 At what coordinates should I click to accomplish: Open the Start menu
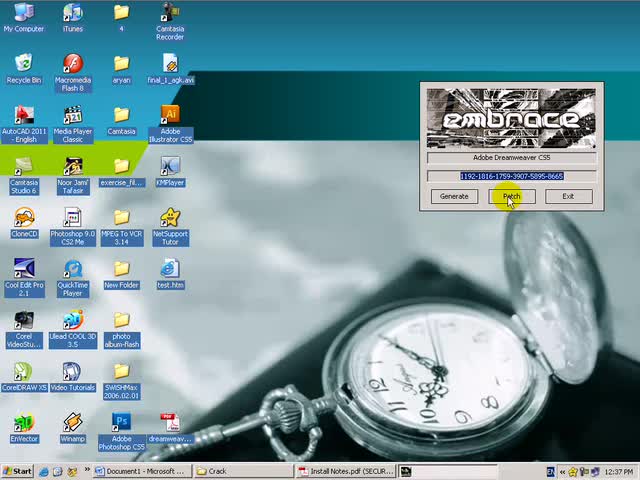coord(17,471)
